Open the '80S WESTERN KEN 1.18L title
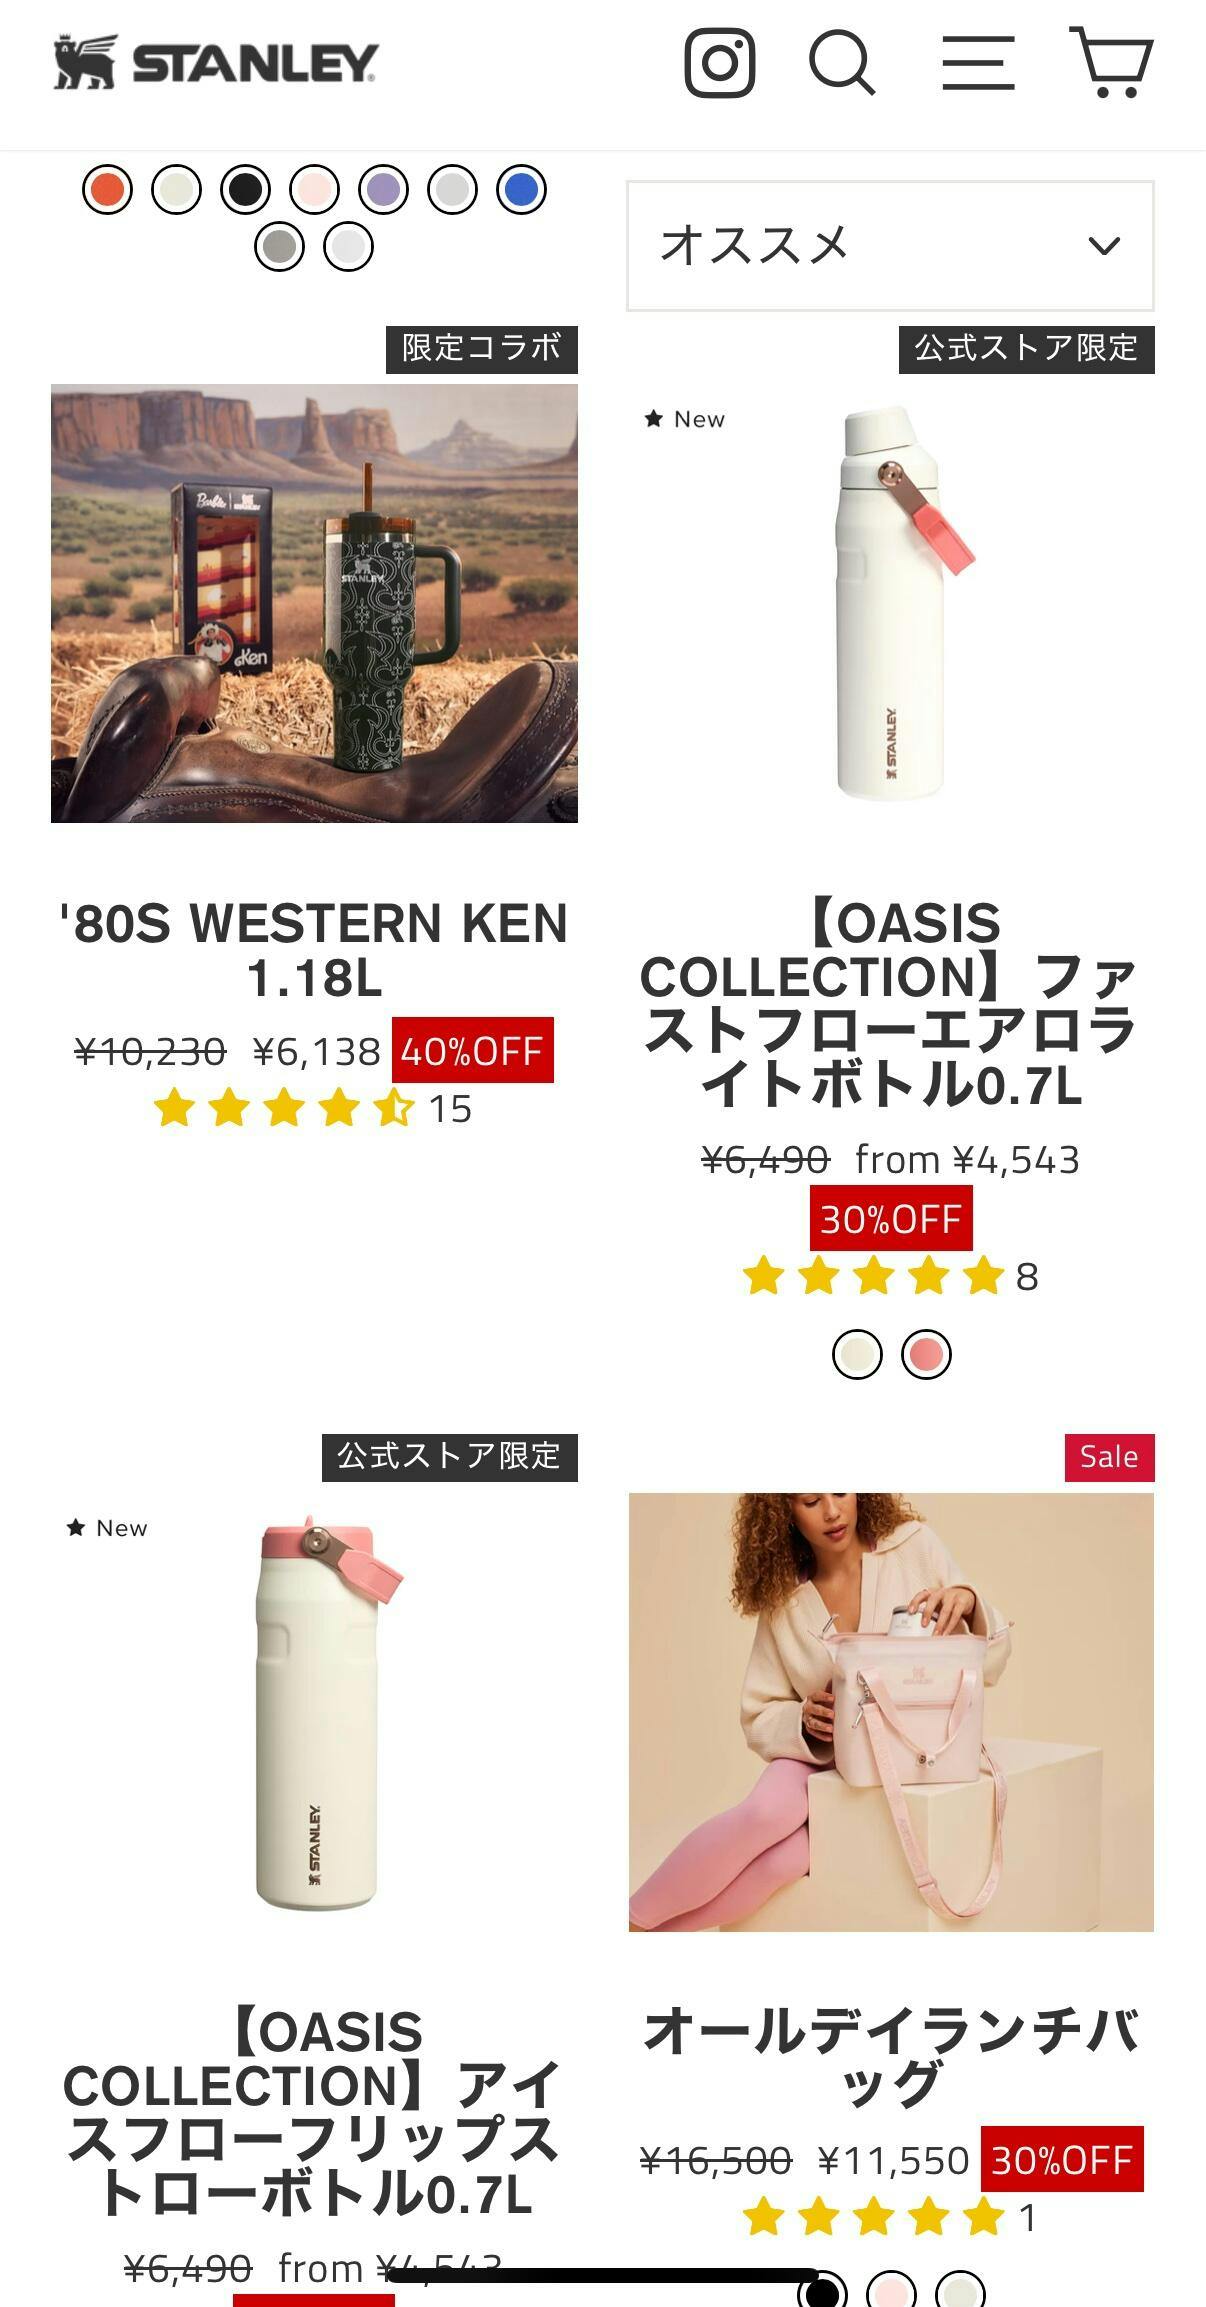 pos(314,950)
